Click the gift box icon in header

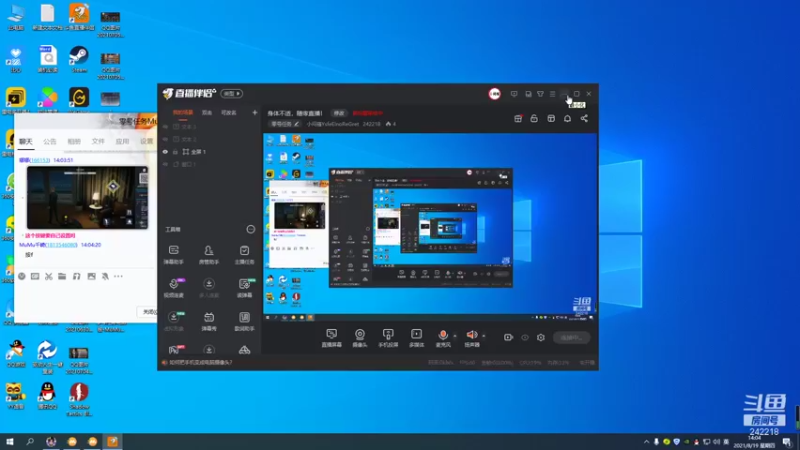[x=518, y=118]
